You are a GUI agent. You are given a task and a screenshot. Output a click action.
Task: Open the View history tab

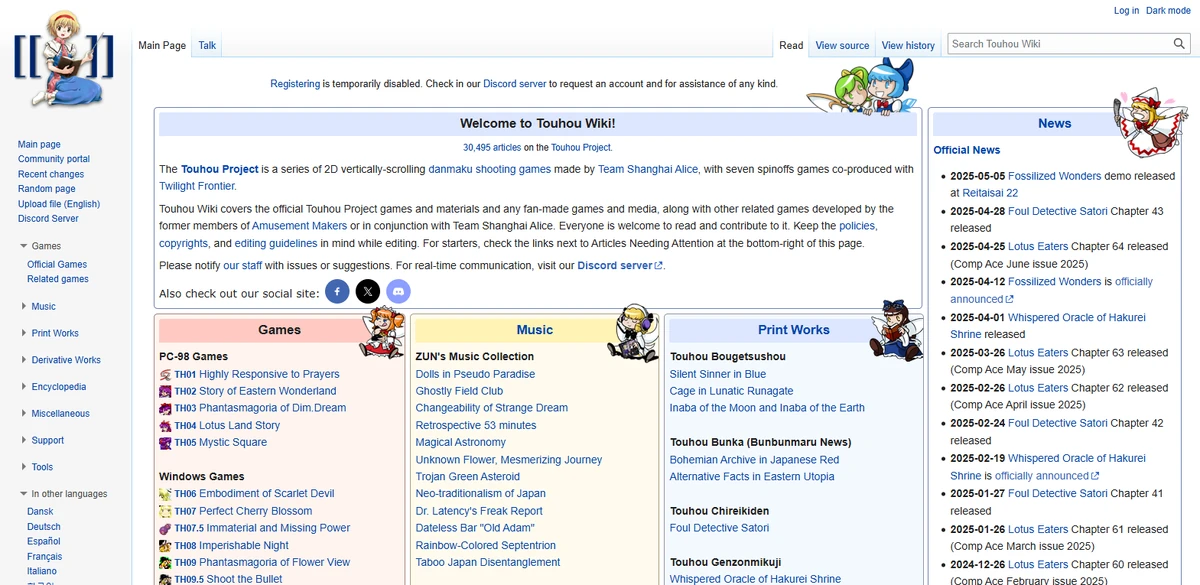pos(907,45)
